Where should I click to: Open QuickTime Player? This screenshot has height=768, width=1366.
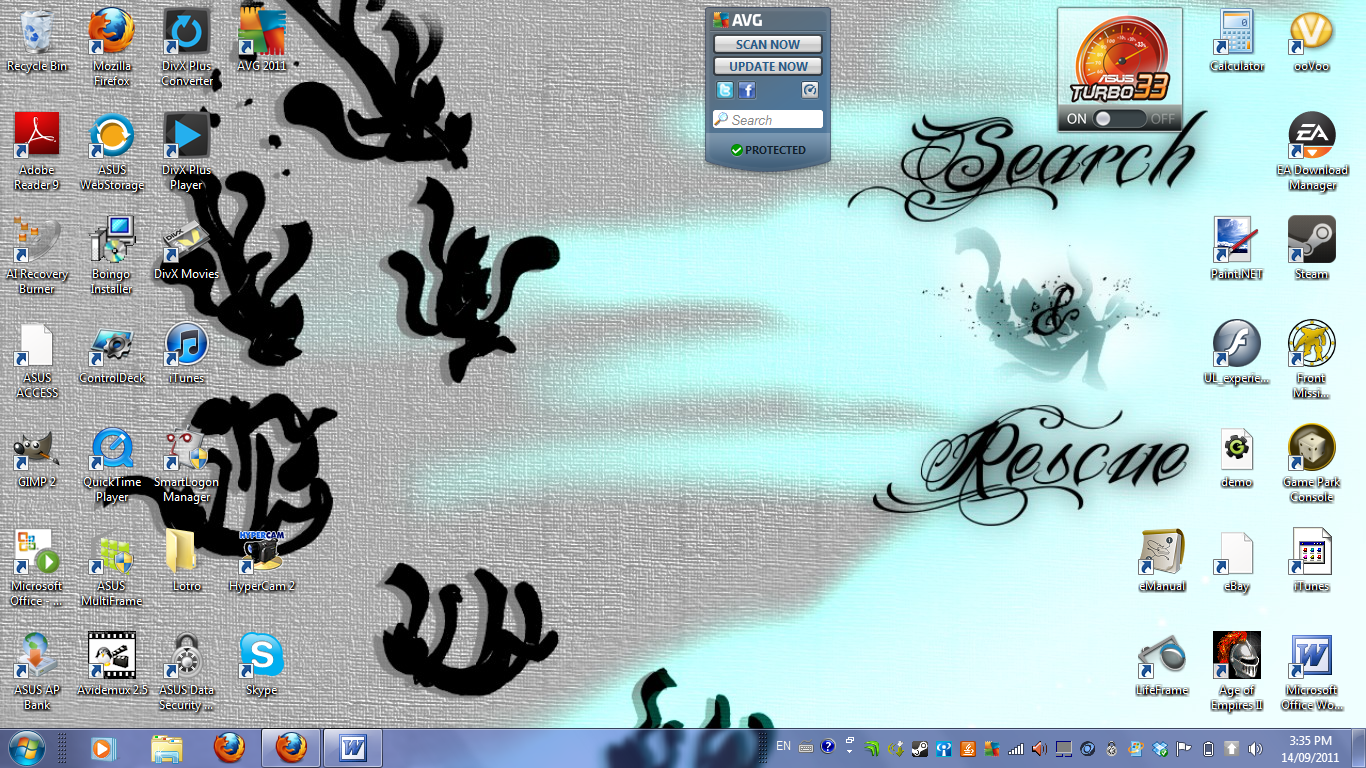pyautogui.click(x=111, y=452)
